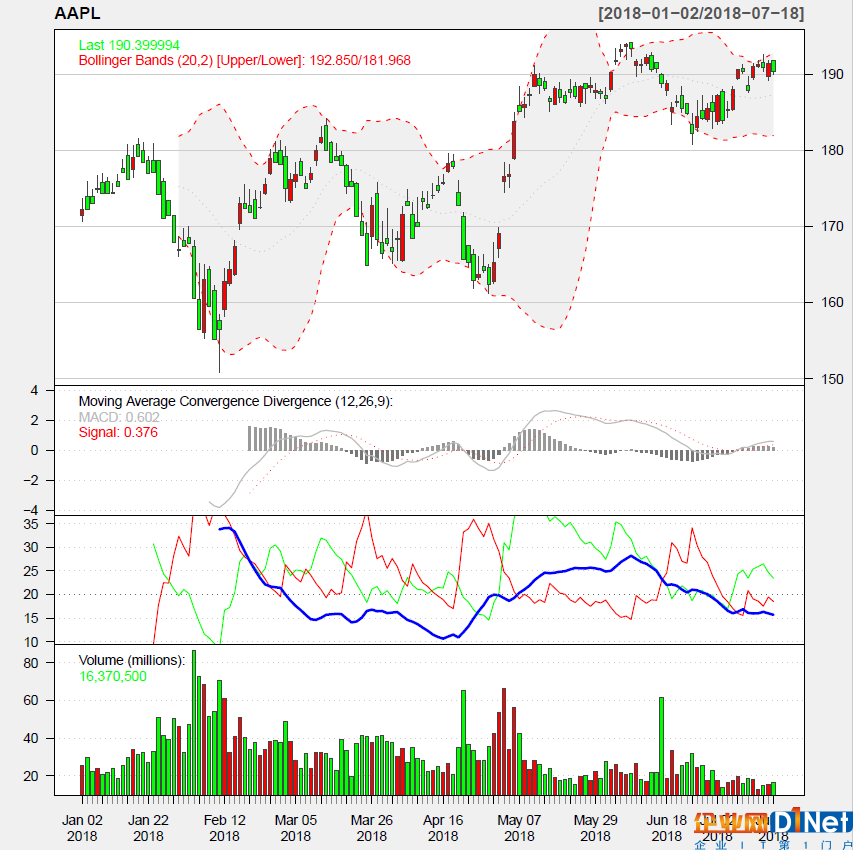
Task: Click the volume axis label 60
Action: (x=31, y=700)
